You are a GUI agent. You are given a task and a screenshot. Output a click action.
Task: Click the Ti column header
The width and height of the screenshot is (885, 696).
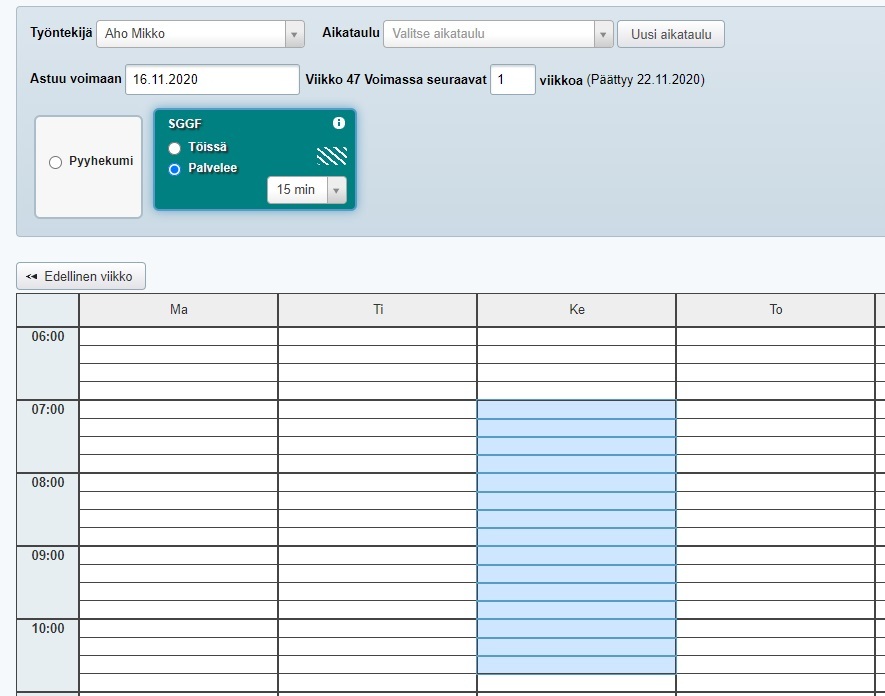(x=378, y=310)
